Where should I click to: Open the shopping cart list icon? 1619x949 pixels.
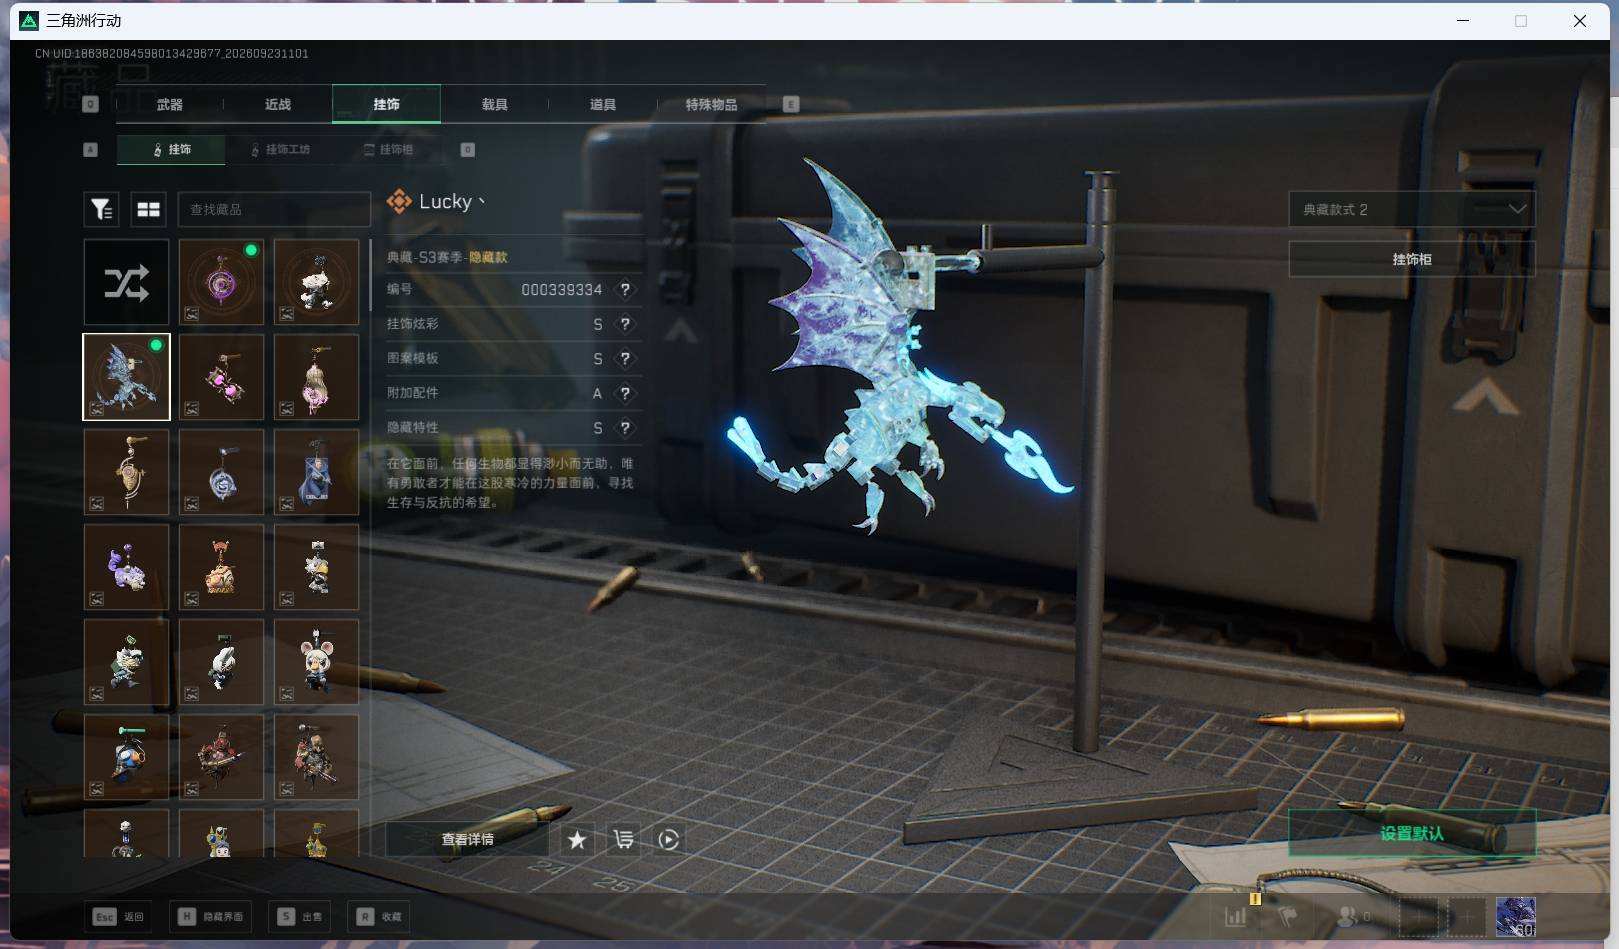(x=623, y=840)
